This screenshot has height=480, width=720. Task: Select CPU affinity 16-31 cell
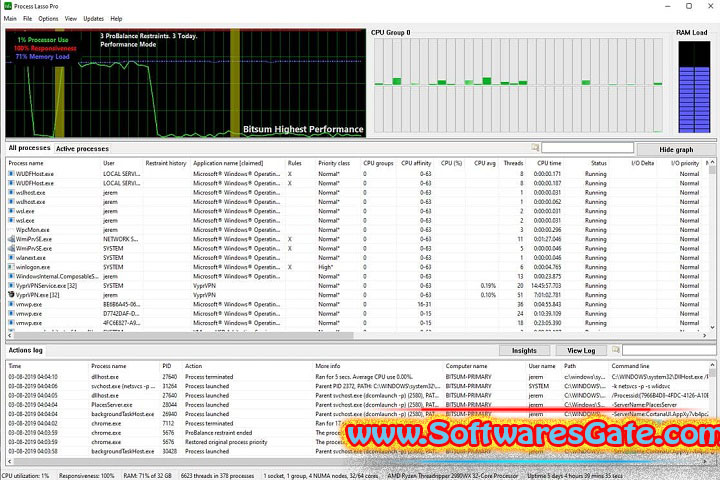(x=425, y=305)
